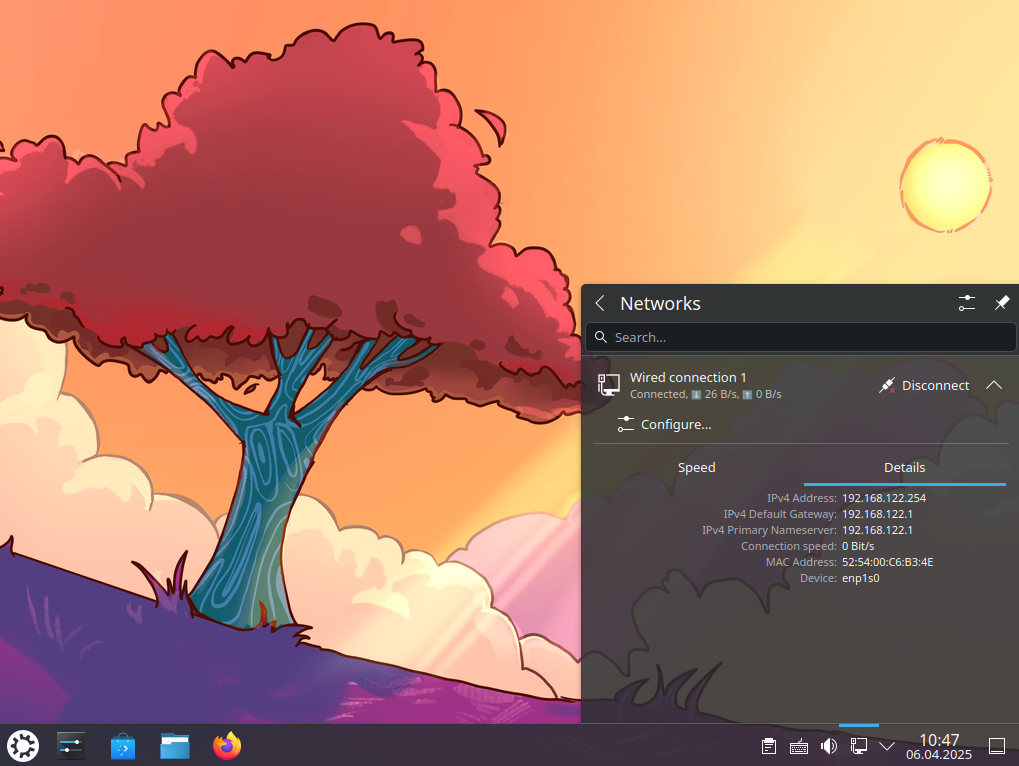Switch to the Speed tab

click(696, 467)
